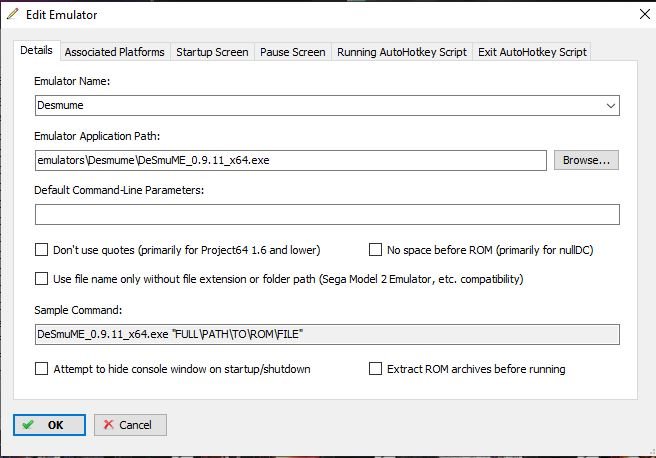
Task: Open the Running AutoHotkey Script tab
Action: pos(402,52)
